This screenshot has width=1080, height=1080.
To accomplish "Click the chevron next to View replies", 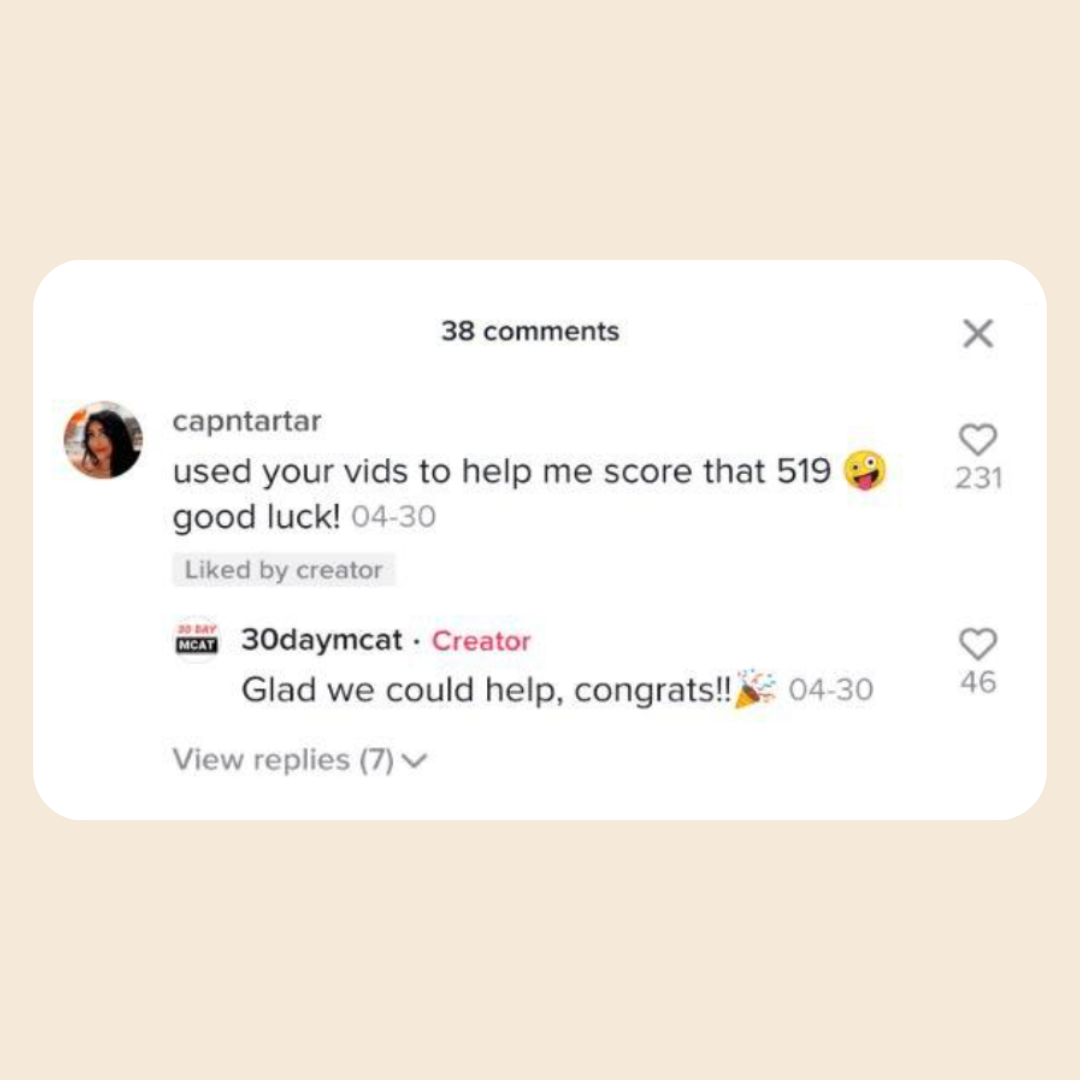I will pyautogui.click(x=415, y=761).
